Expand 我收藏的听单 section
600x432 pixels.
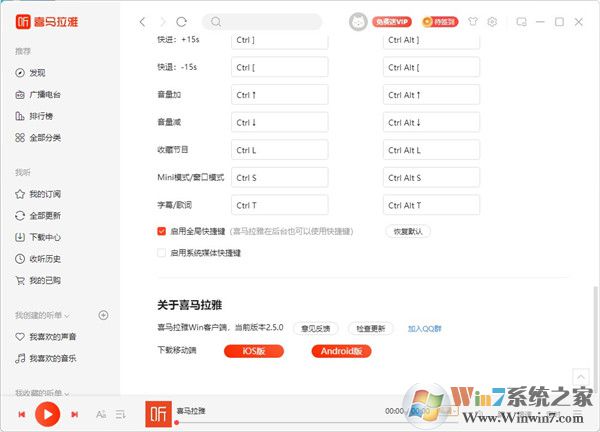pyautogui.click(x=42, y=393)
